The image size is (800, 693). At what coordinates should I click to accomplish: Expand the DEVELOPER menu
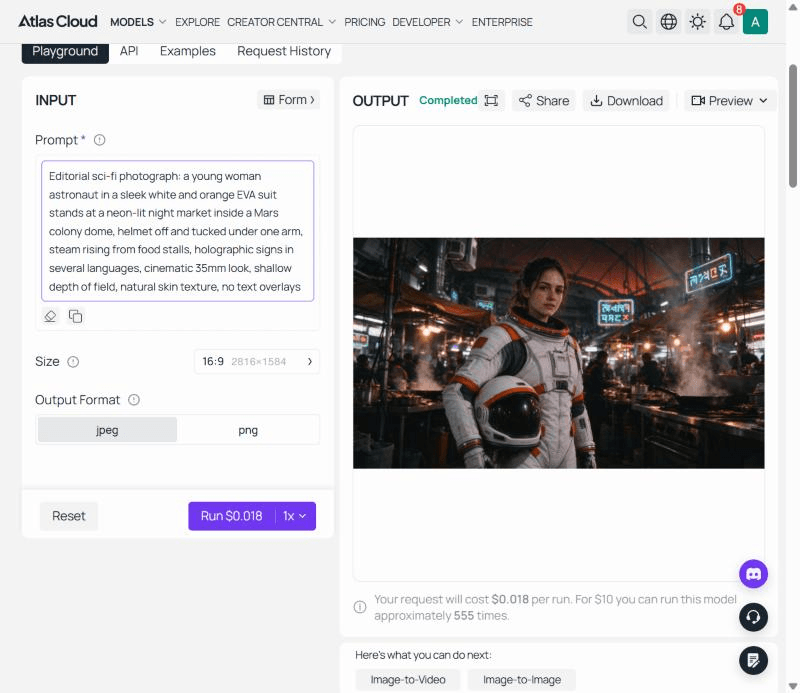427,22
